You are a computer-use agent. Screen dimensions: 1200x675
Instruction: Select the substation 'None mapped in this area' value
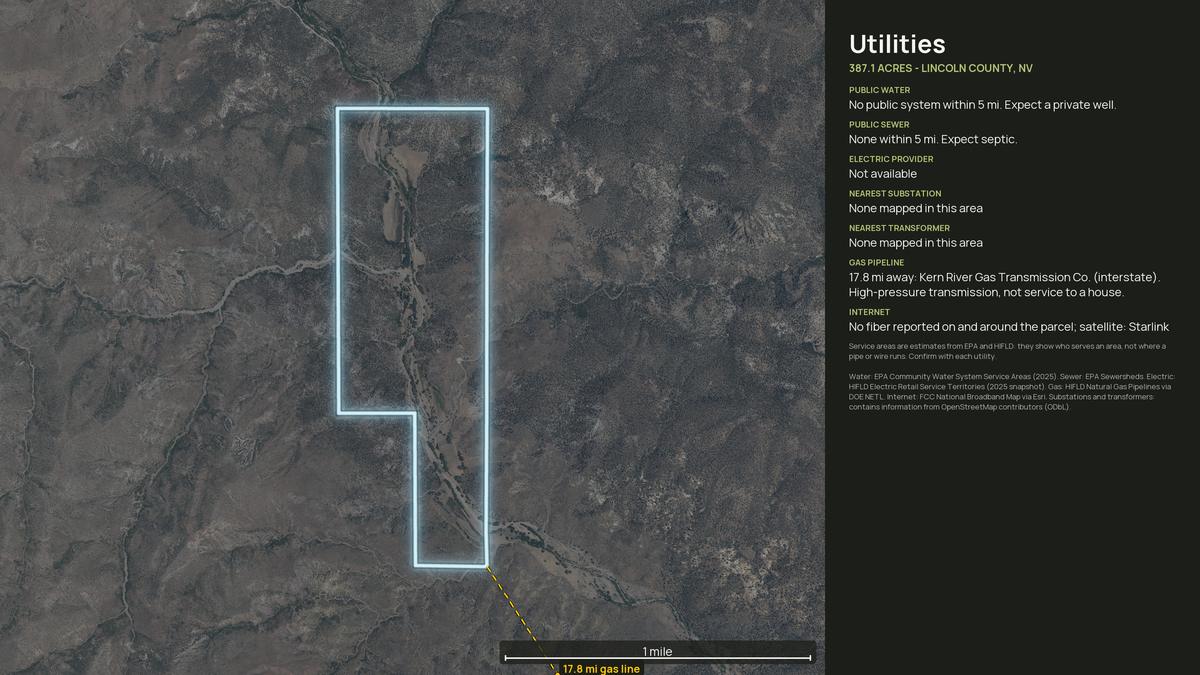coord(916,209)
